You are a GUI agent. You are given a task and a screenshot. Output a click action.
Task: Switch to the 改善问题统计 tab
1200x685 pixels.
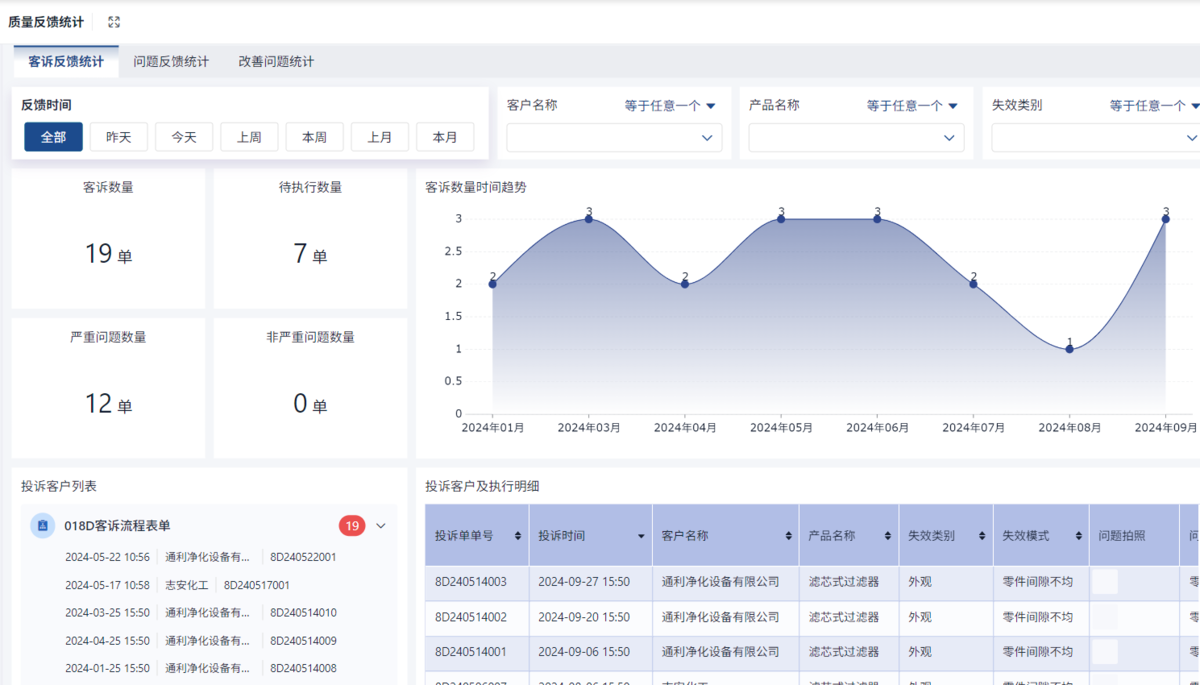(276, 61)
